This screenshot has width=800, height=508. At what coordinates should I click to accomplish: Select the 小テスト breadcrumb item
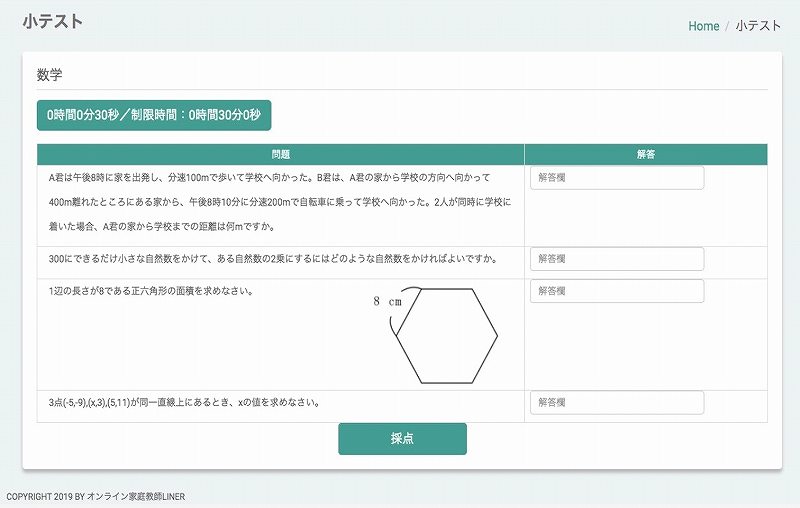pos(758,26)
